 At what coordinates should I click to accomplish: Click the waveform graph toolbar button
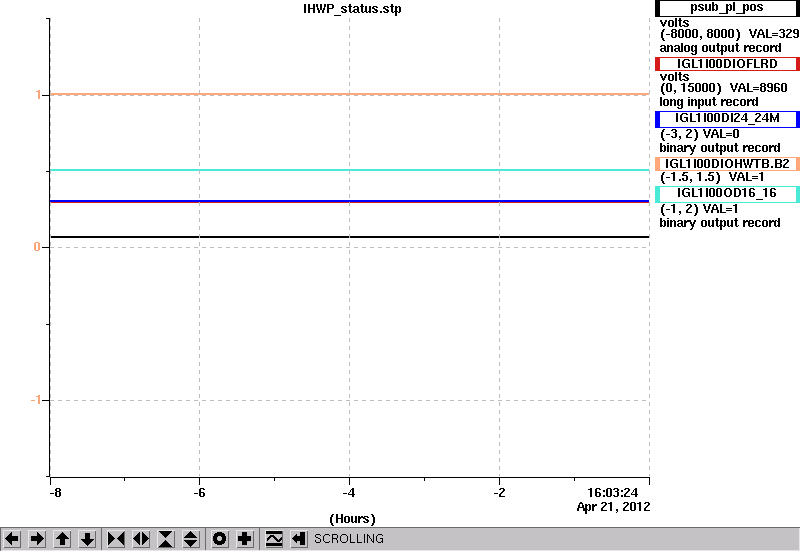pyautogui.click(x=274, y=539)
